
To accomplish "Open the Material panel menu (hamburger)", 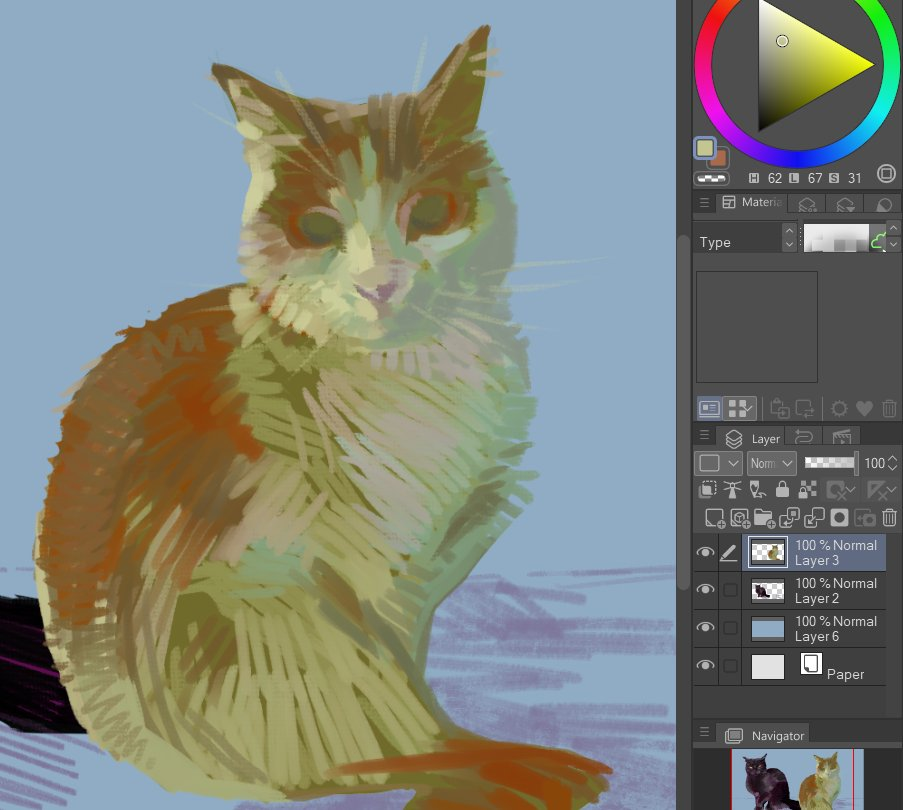I will pyautogui.click(x=704, y=203).
